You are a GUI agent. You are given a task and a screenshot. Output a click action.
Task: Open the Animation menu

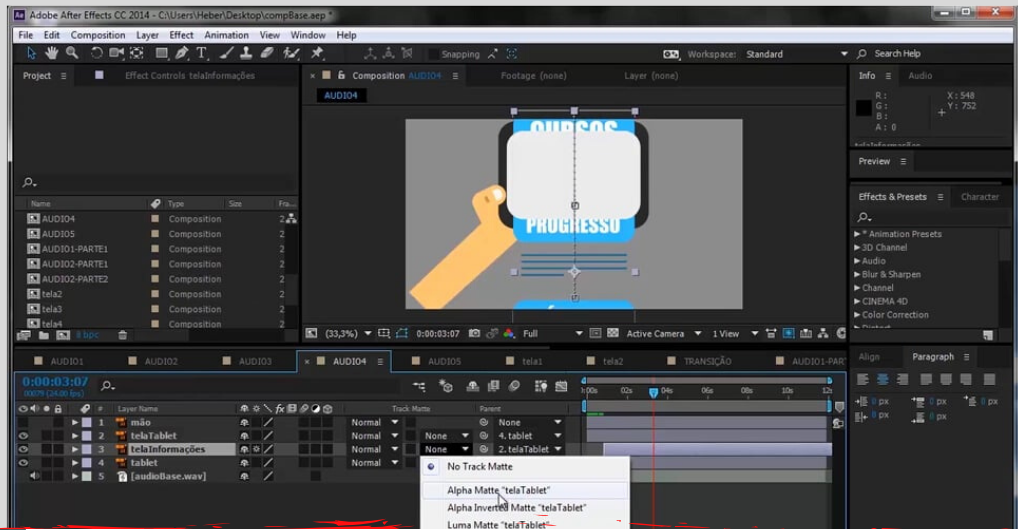227,35
